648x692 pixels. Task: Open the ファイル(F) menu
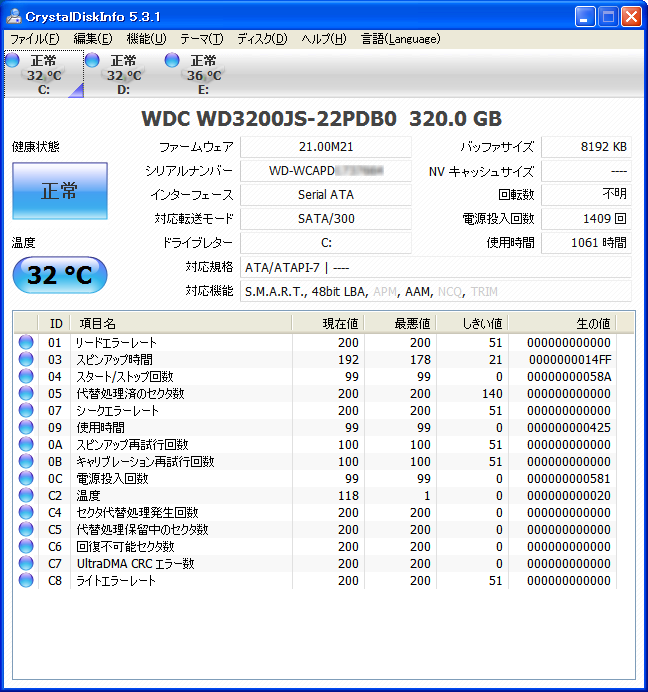coord(34,39)
